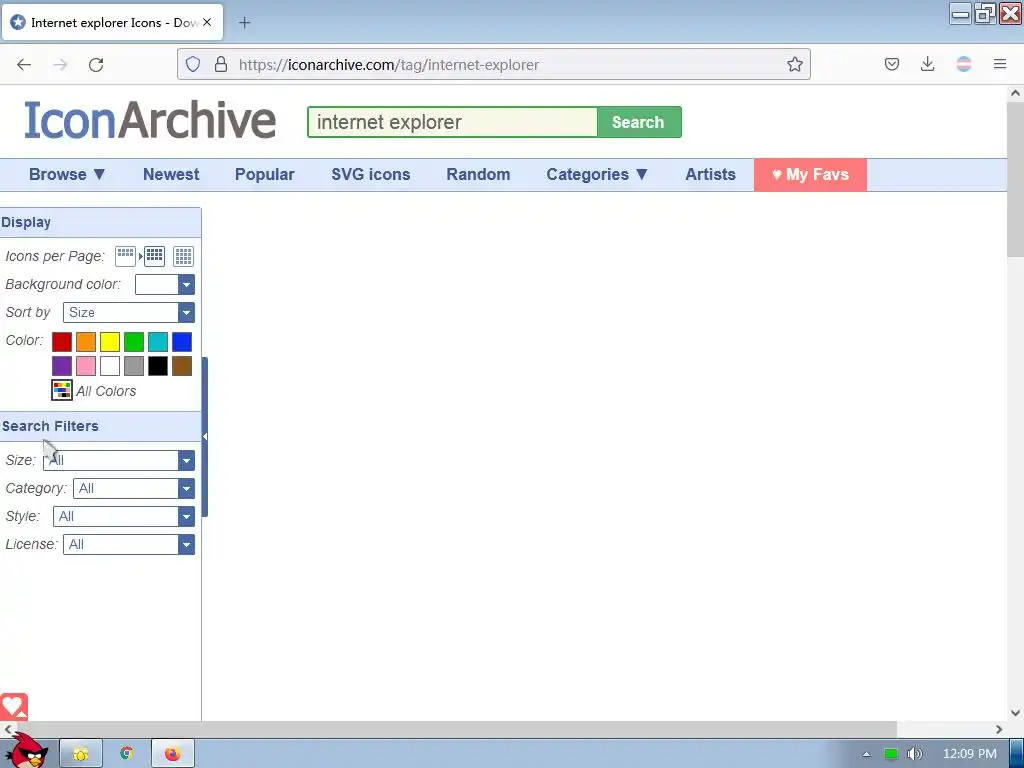Collapse the sidebar using the side arrow handle
Image resolution: width=1024 pixels, height=768 pixels.
point(205,436)
